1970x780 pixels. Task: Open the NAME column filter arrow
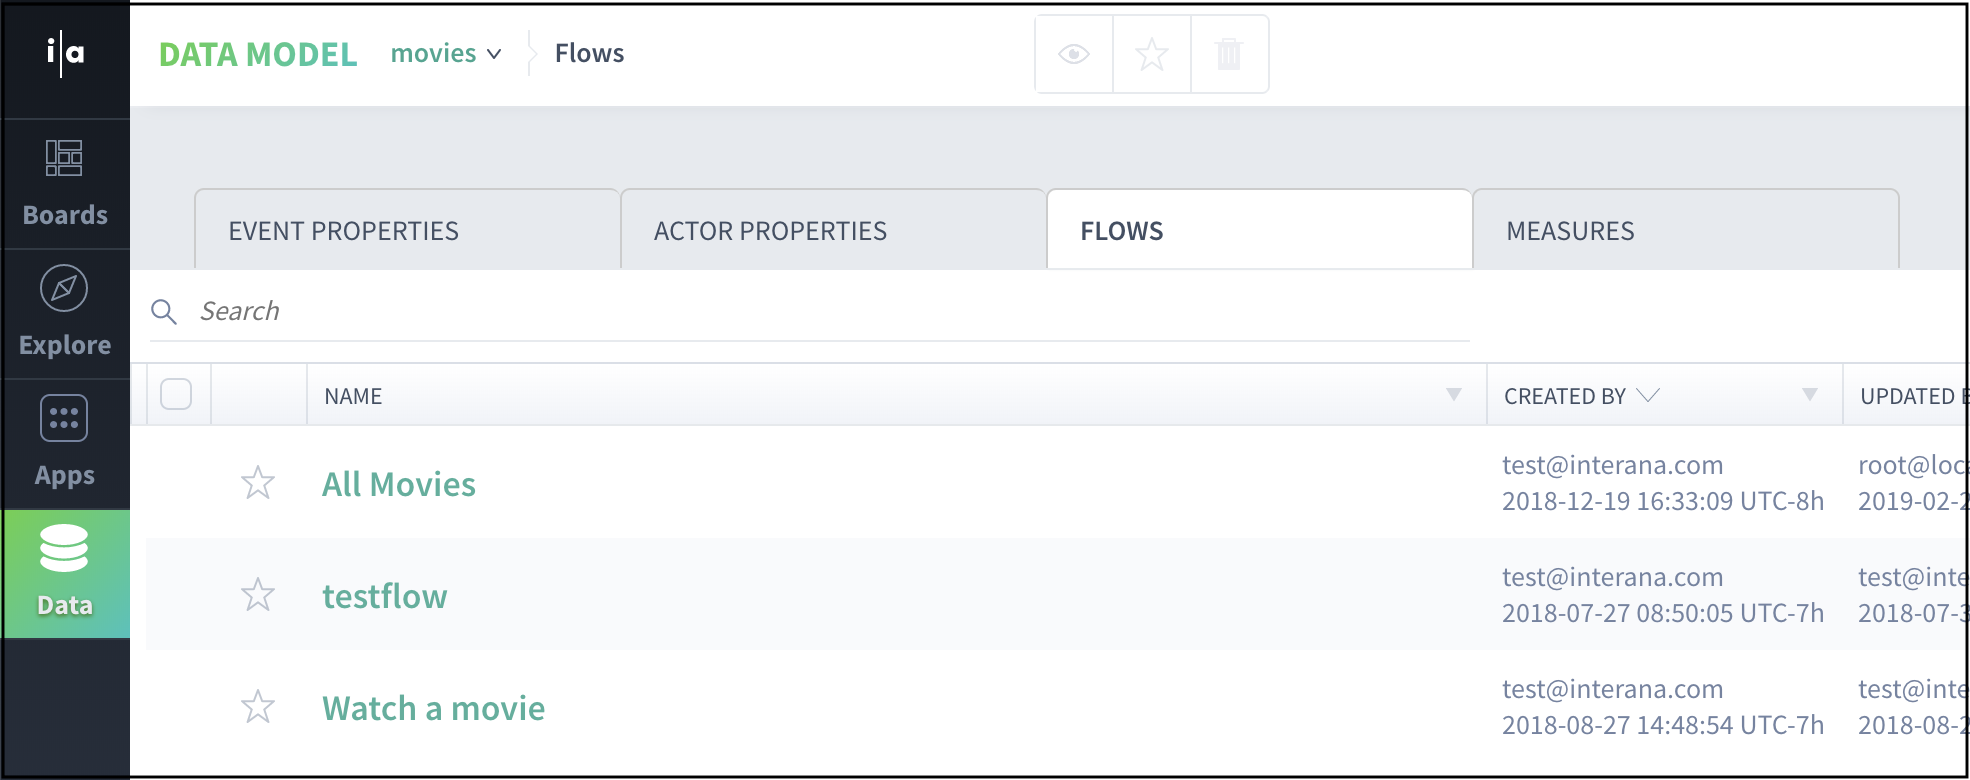click(x=1454, y=395)
